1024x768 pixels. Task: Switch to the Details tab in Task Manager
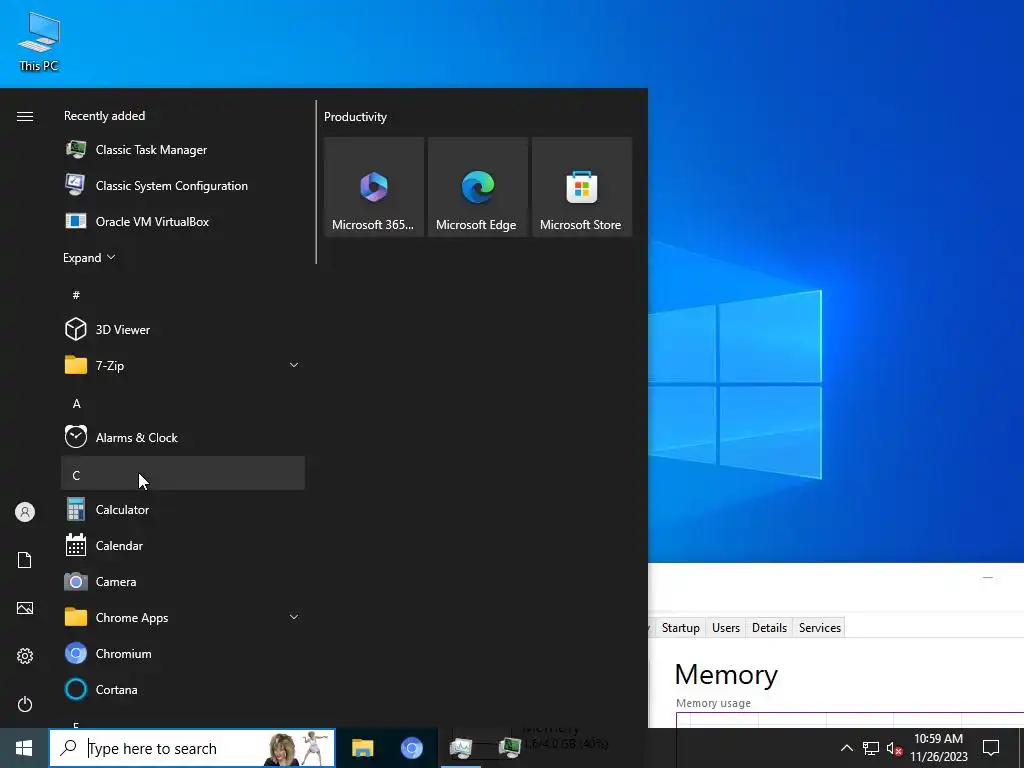coord(769,628)
